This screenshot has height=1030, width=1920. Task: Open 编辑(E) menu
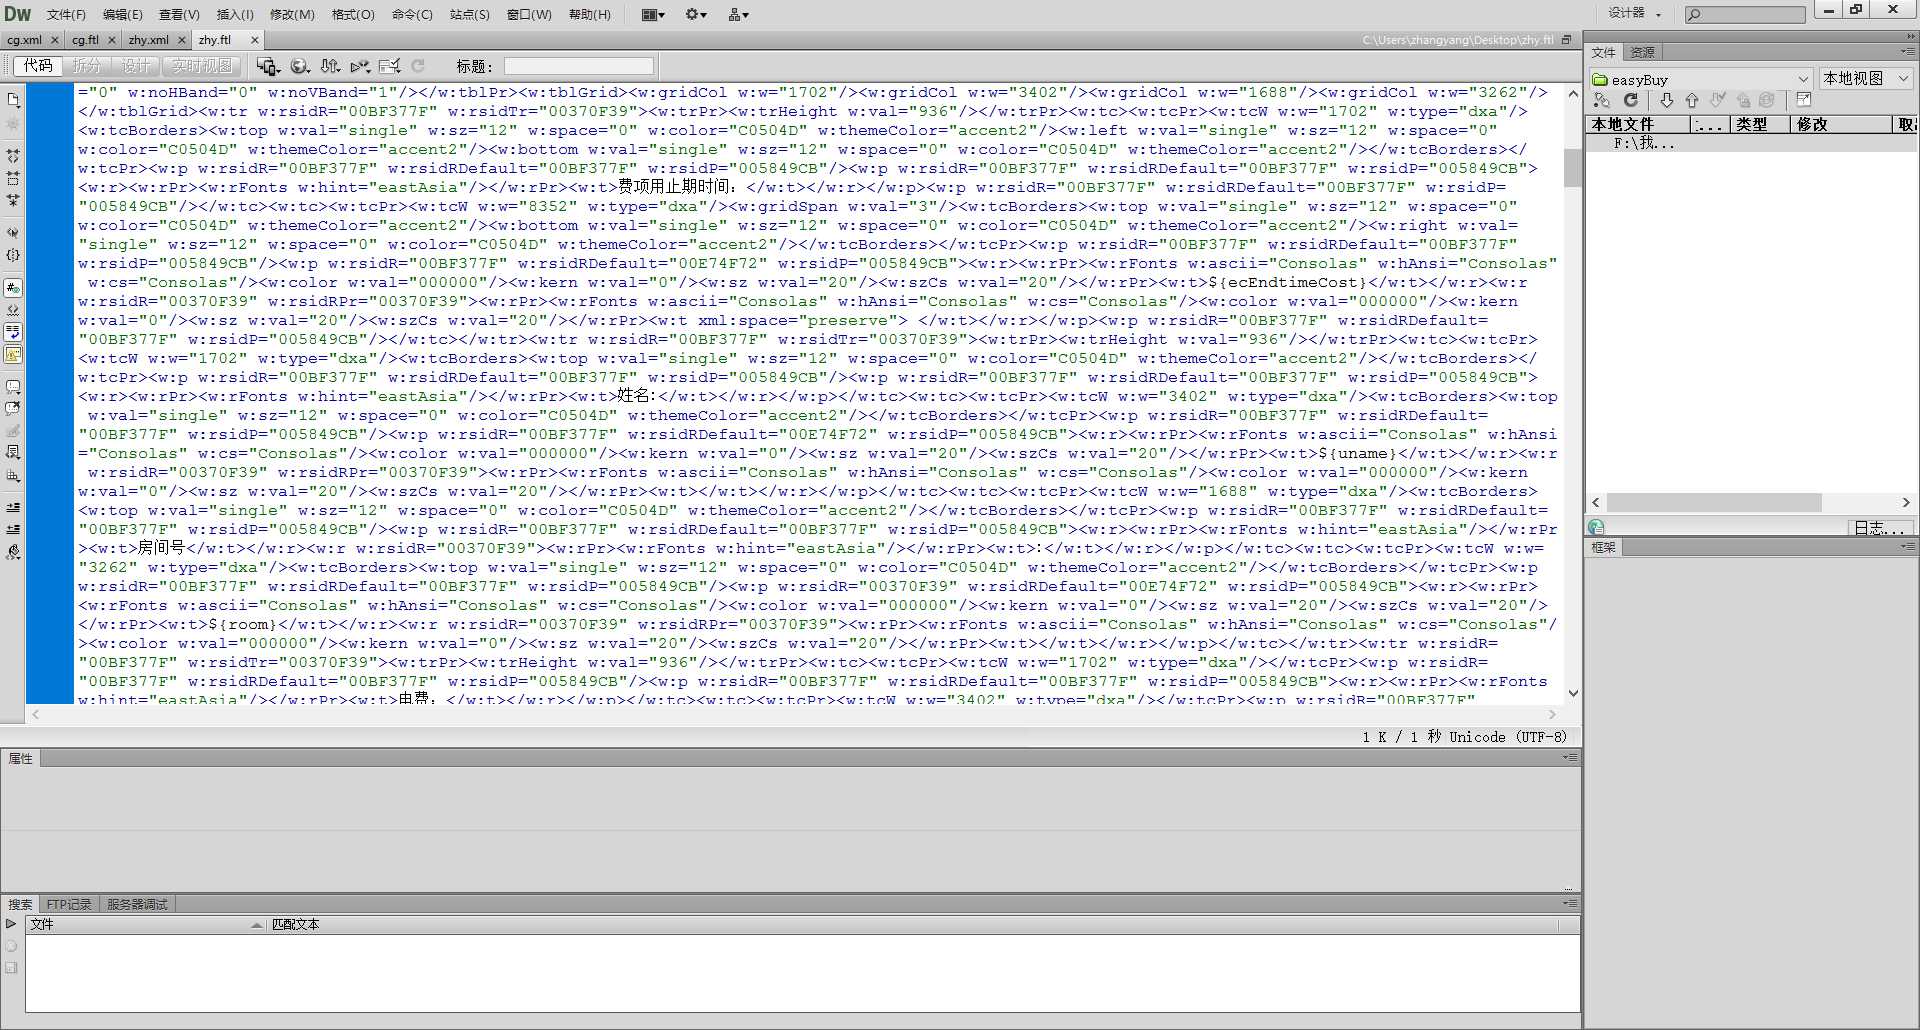pyautogui.click(x=122, y=14)
